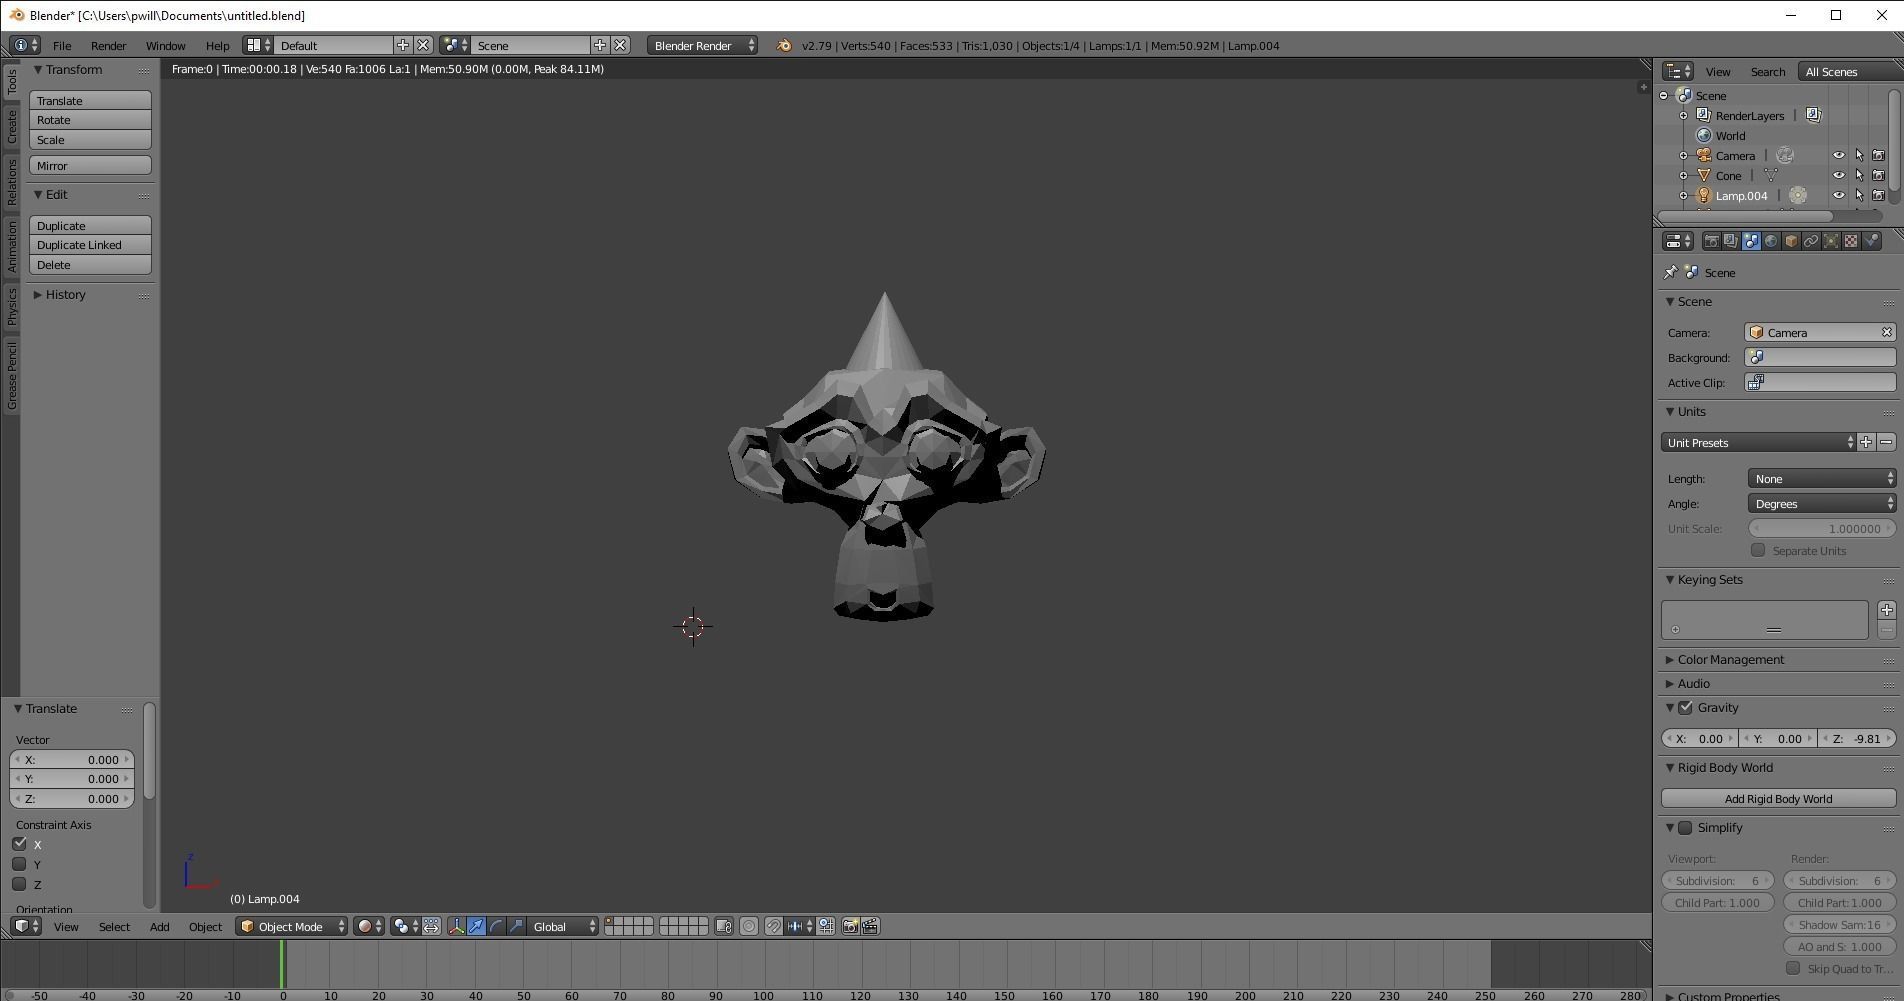The height and width of the screenshot is (1001, 1904).
Task: Click the 3D manipulator toggle icon
Action: pos(456,926)
